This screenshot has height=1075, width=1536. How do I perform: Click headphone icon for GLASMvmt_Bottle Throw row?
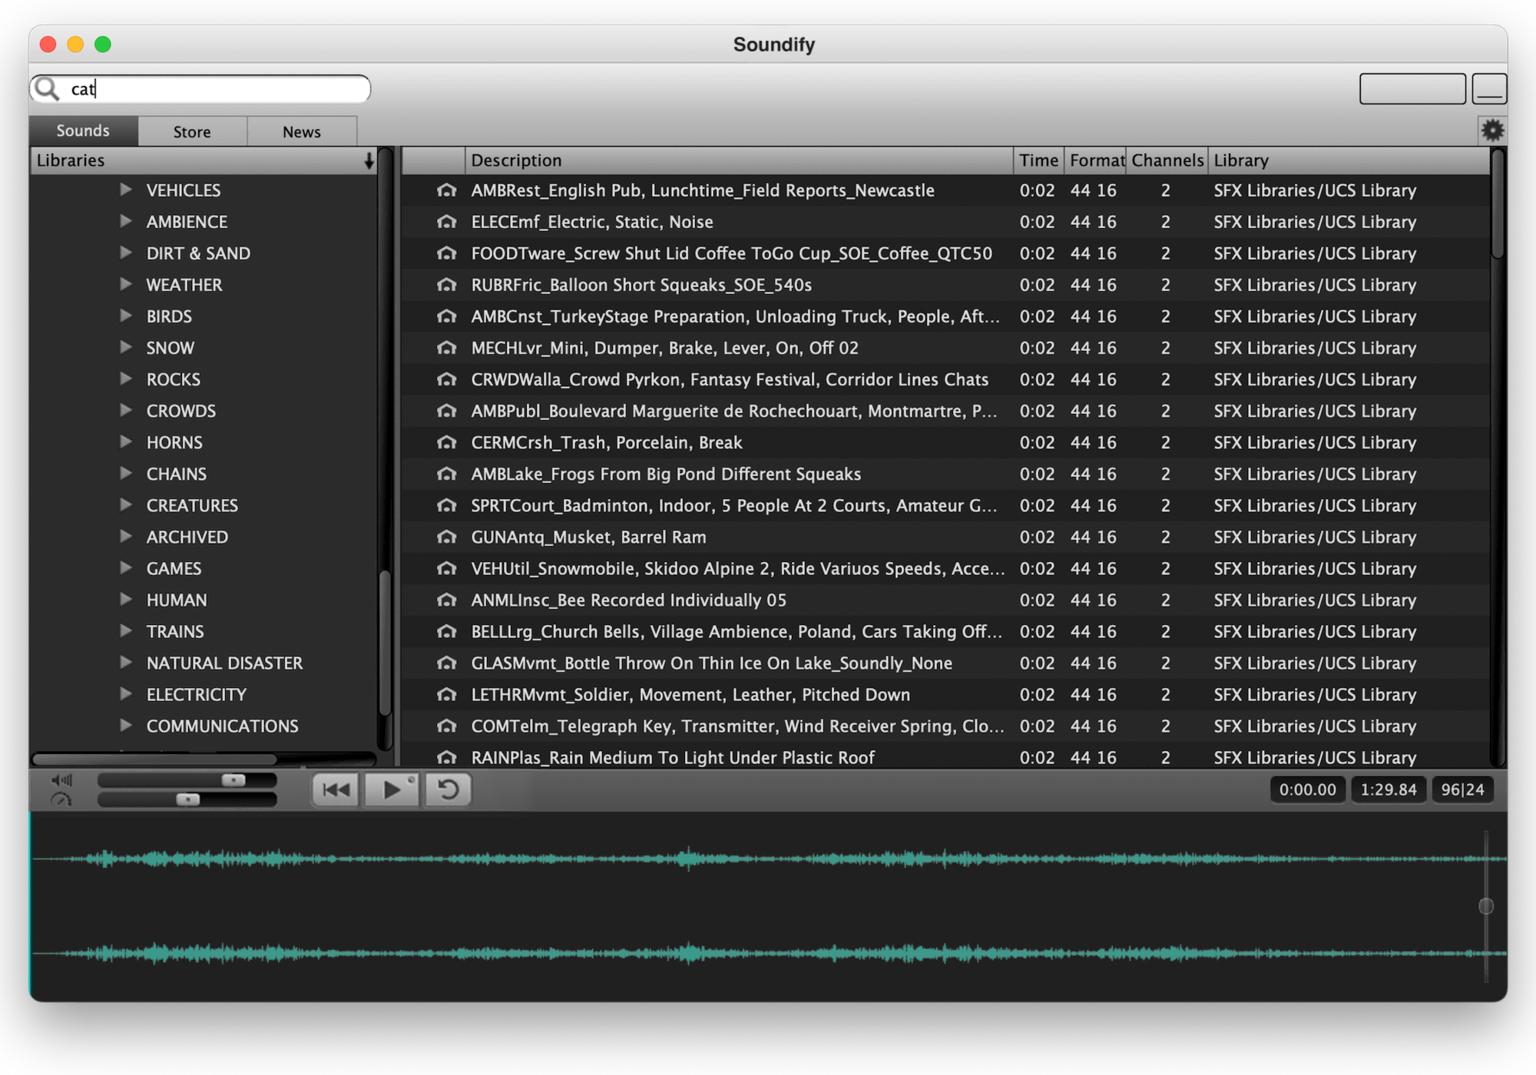click(446, 663)
